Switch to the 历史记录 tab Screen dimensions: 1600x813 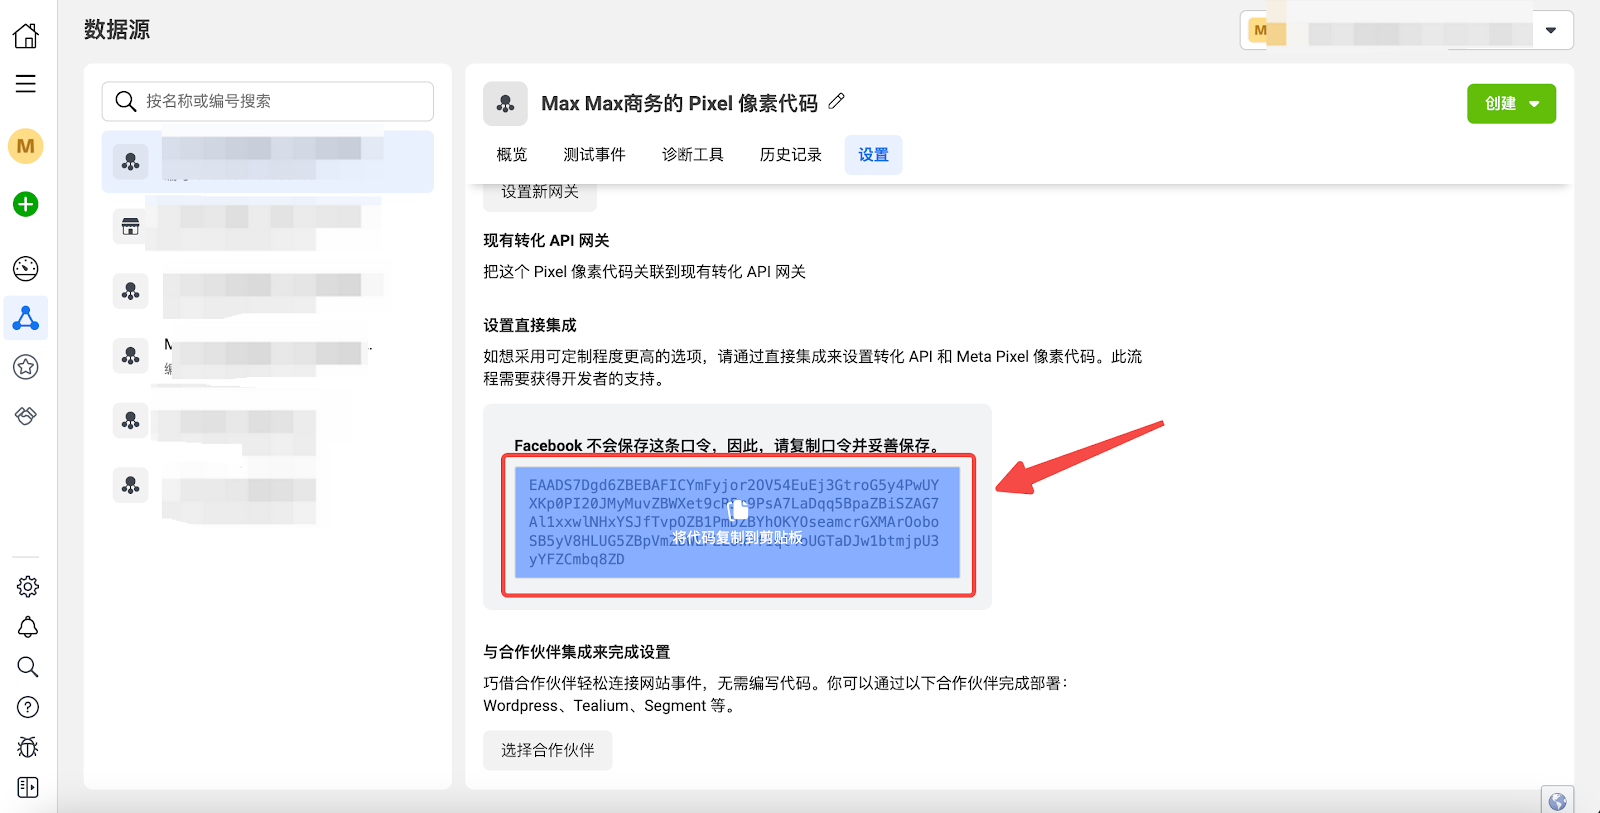[x=791, y=155]
